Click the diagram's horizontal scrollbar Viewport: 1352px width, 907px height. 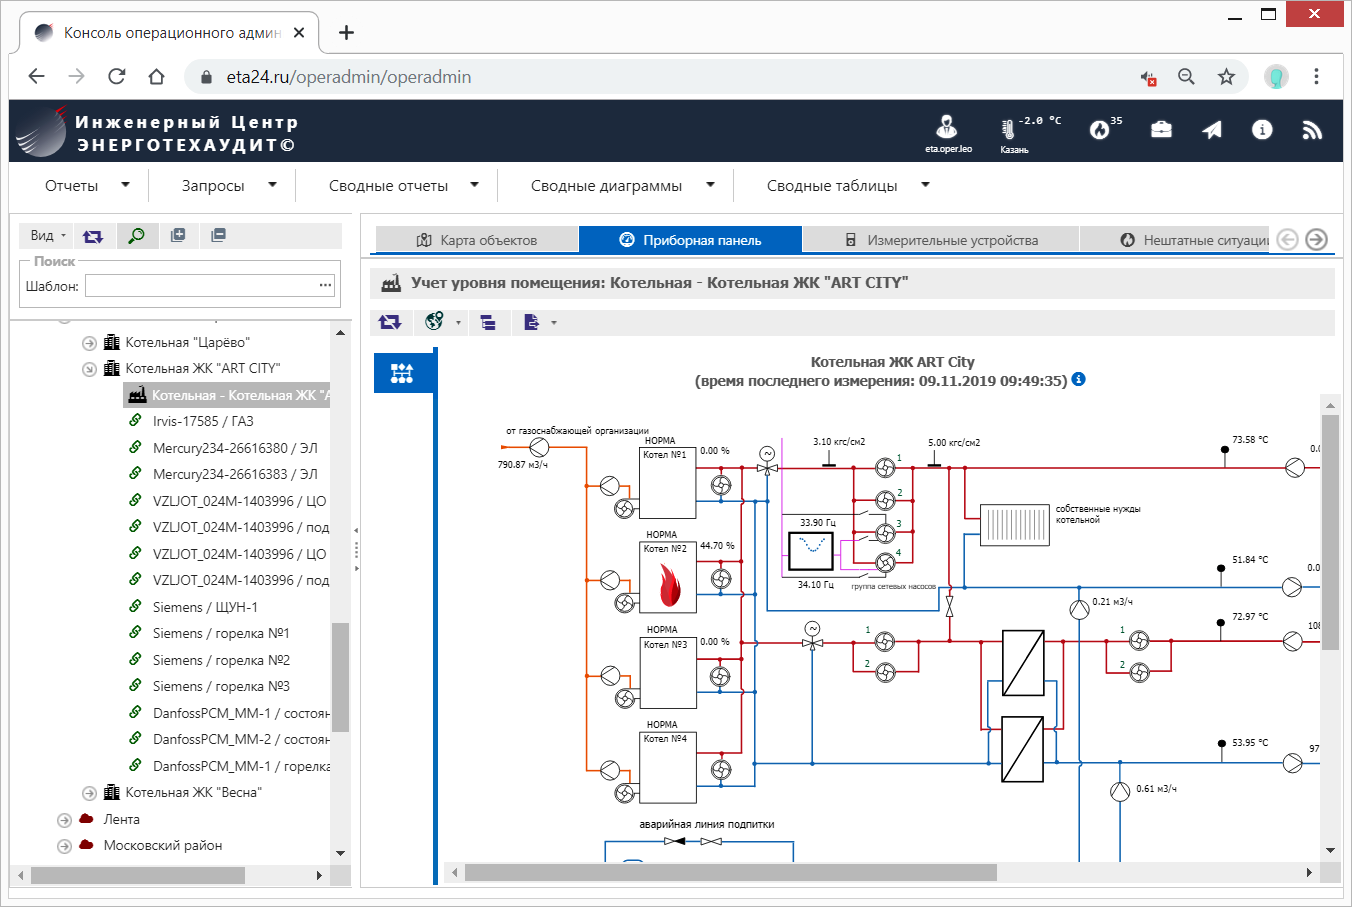tap(730, 873)
